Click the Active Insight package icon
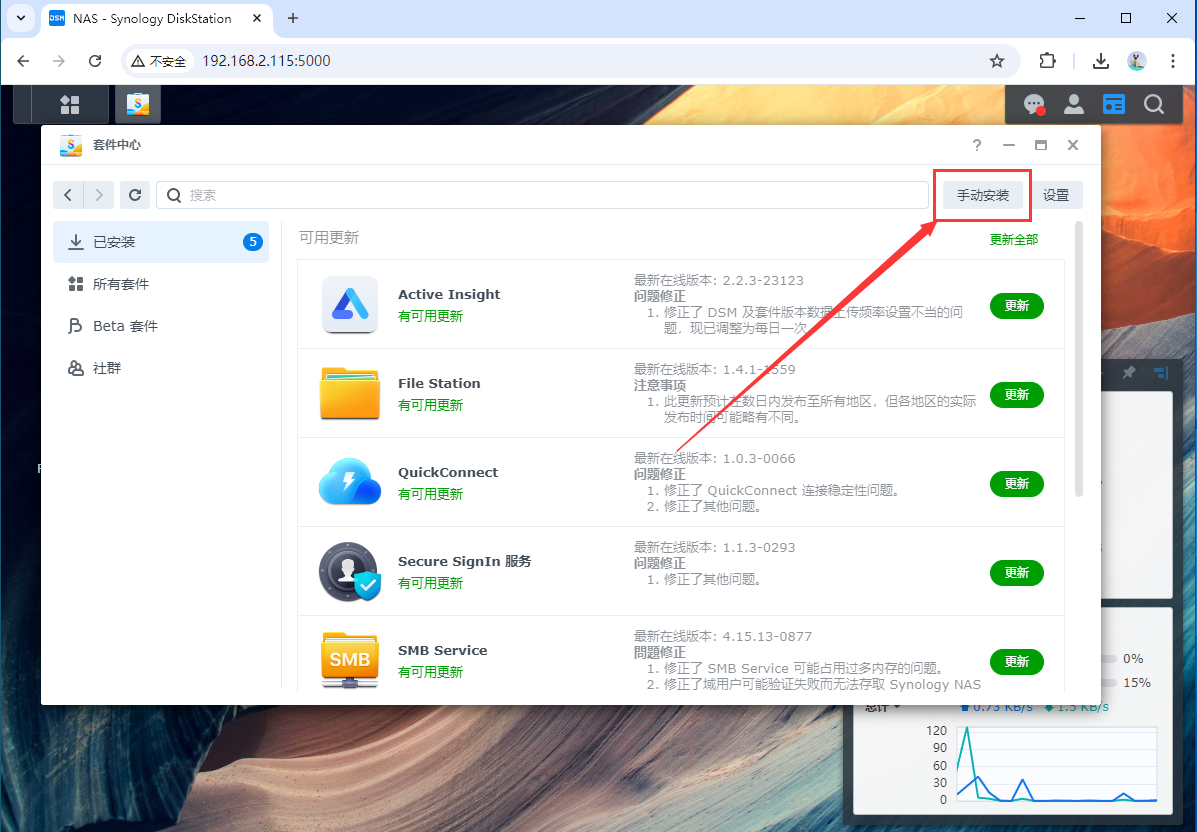1197x832 pixels. click(350, 305)
